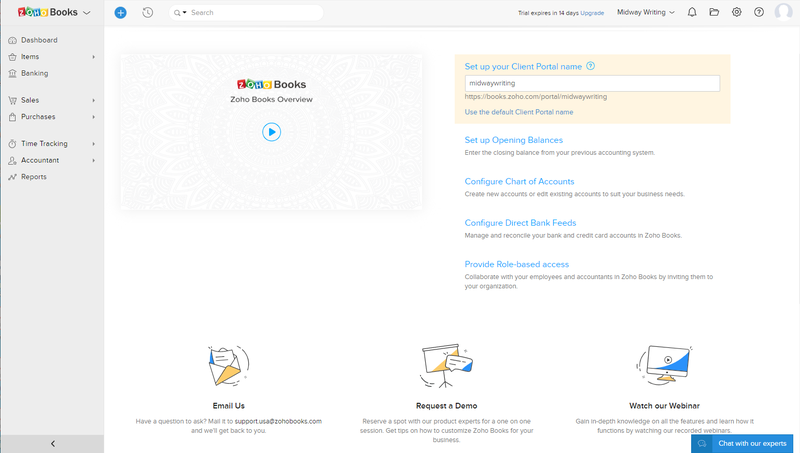Click the blue quick create plus icon
The width and height of the screenshot is (800, 453).
[x=120, y=13]
